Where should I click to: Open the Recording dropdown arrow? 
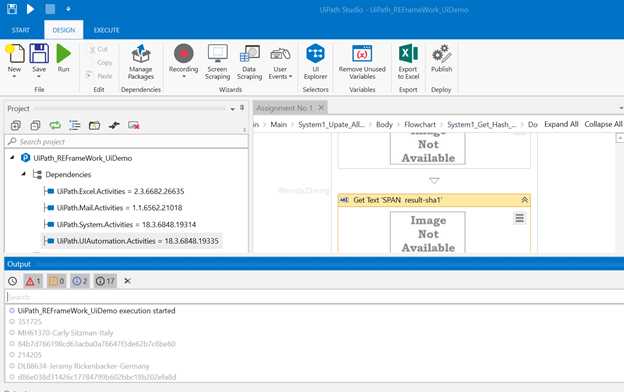pos(183,77)
